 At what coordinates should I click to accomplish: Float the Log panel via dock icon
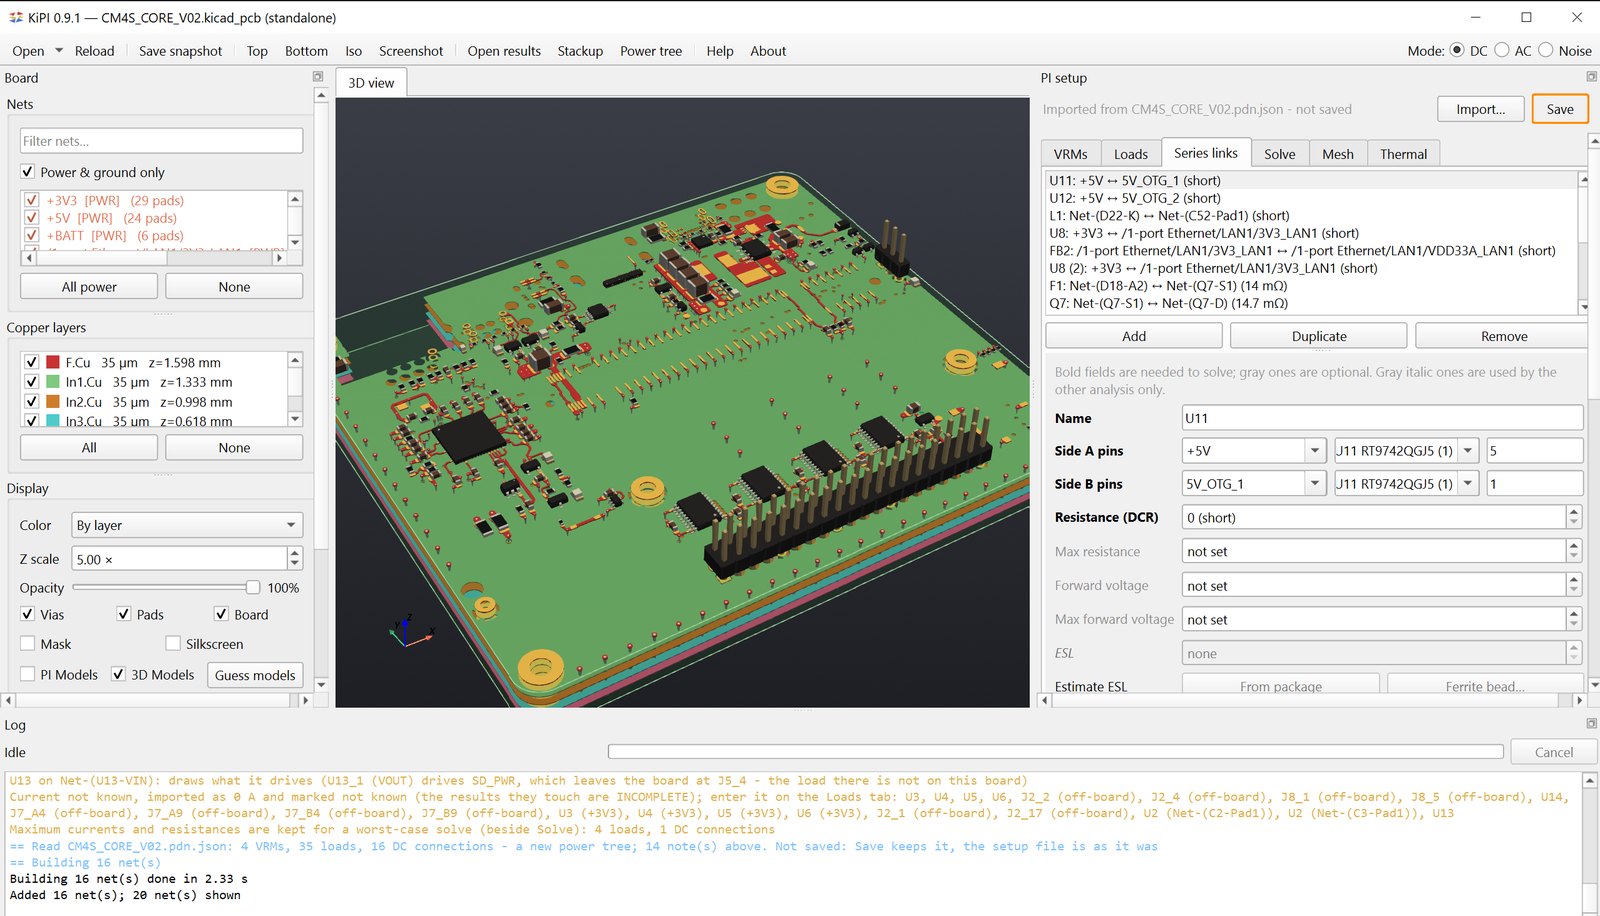click(x=1591, y=723)
